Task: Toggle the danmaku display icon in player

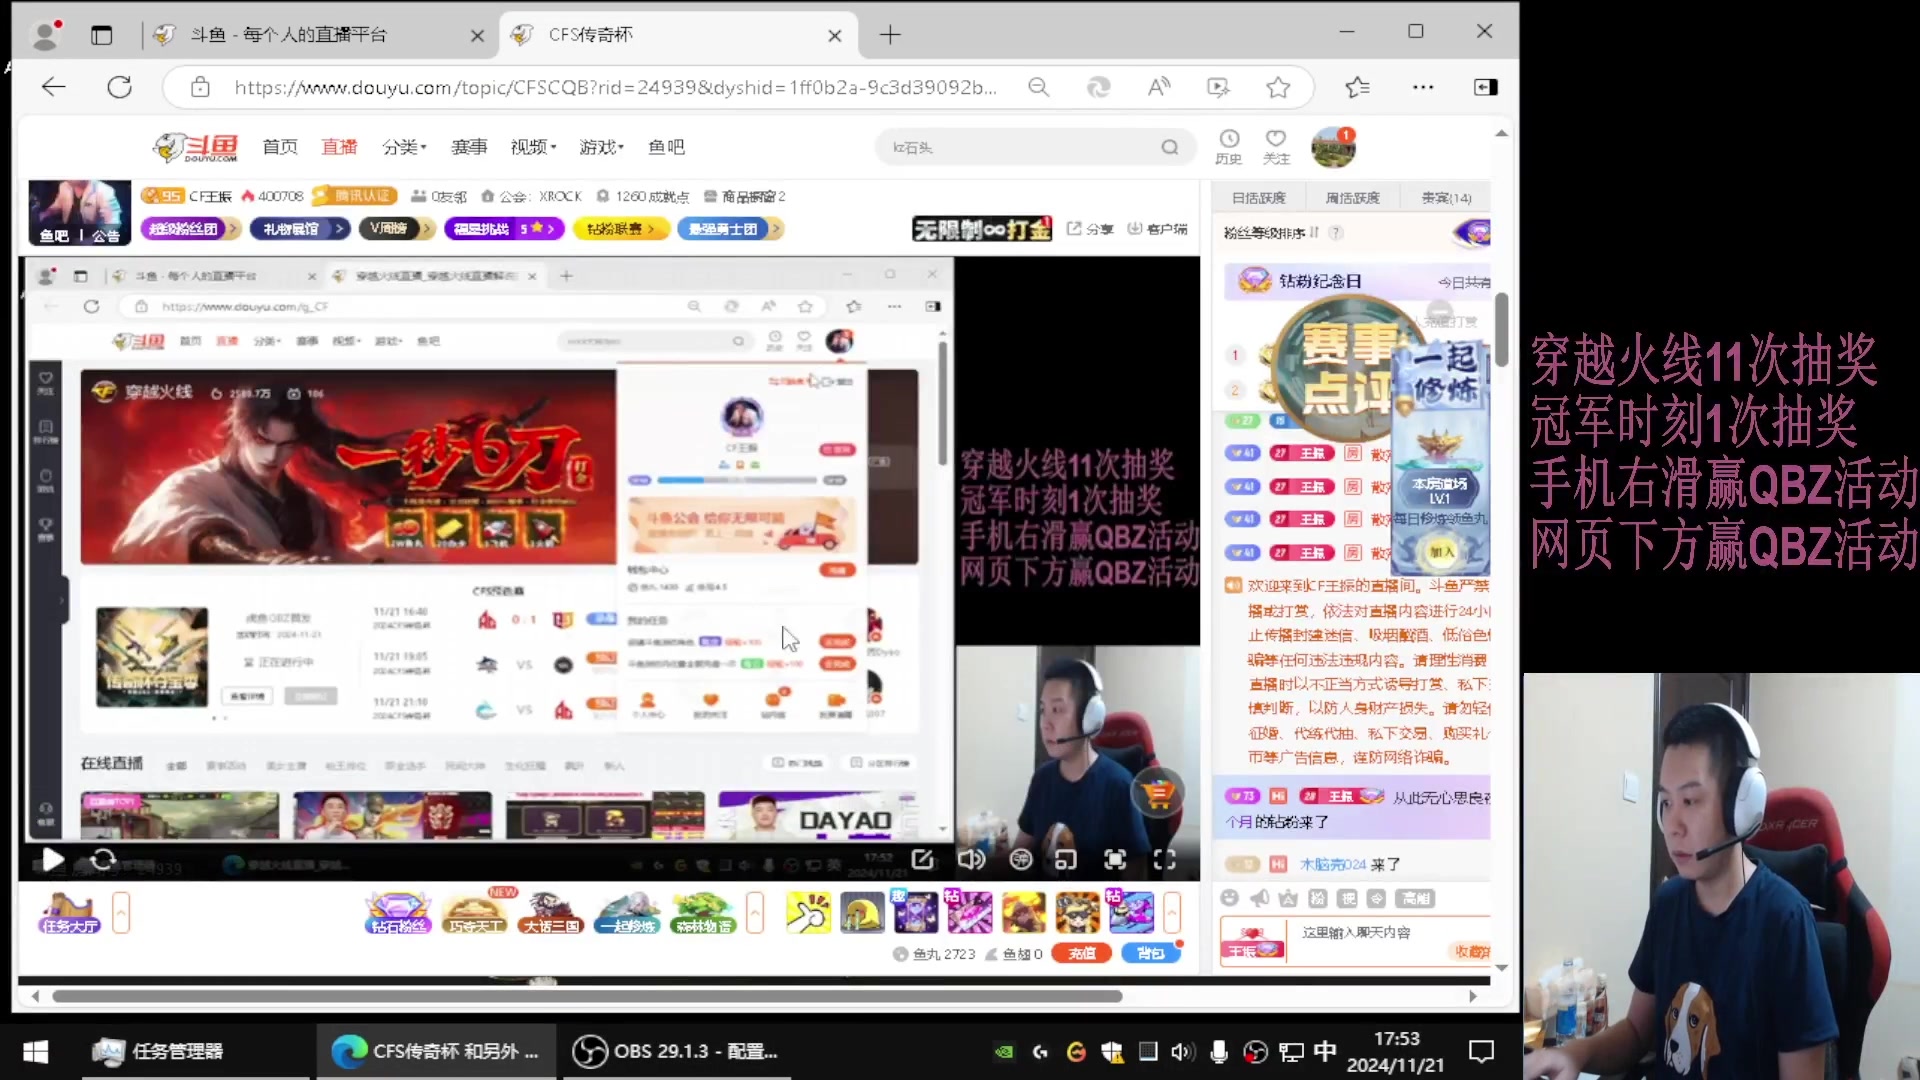Action: (x=1020, y=859)
